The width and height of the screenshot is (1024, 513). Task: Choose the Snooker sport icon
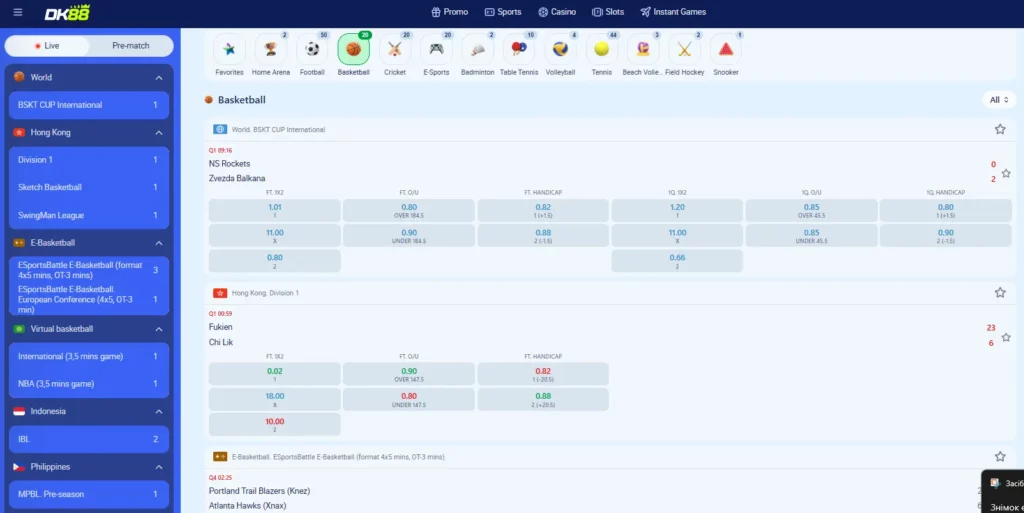coord(726,50)
